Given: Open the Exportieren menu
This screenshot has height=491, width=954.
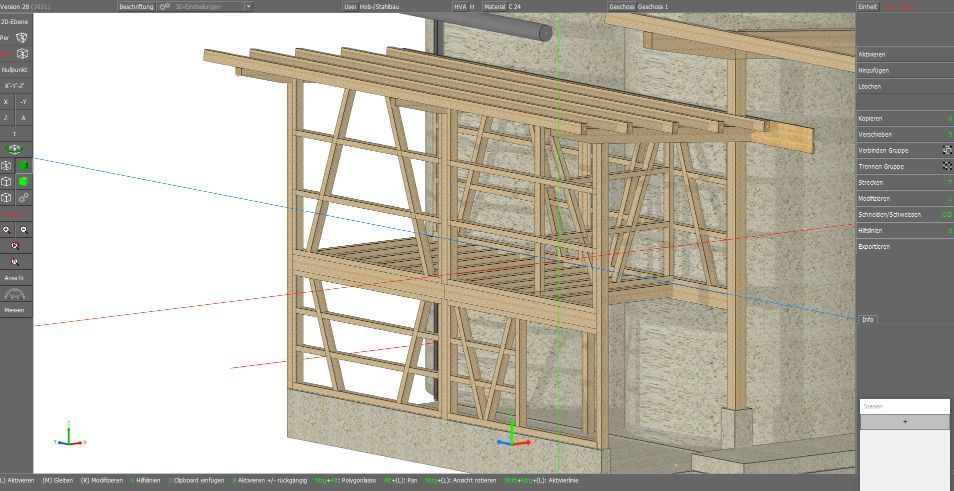Looking at the screenshot, I should click(x=873, y=246).
